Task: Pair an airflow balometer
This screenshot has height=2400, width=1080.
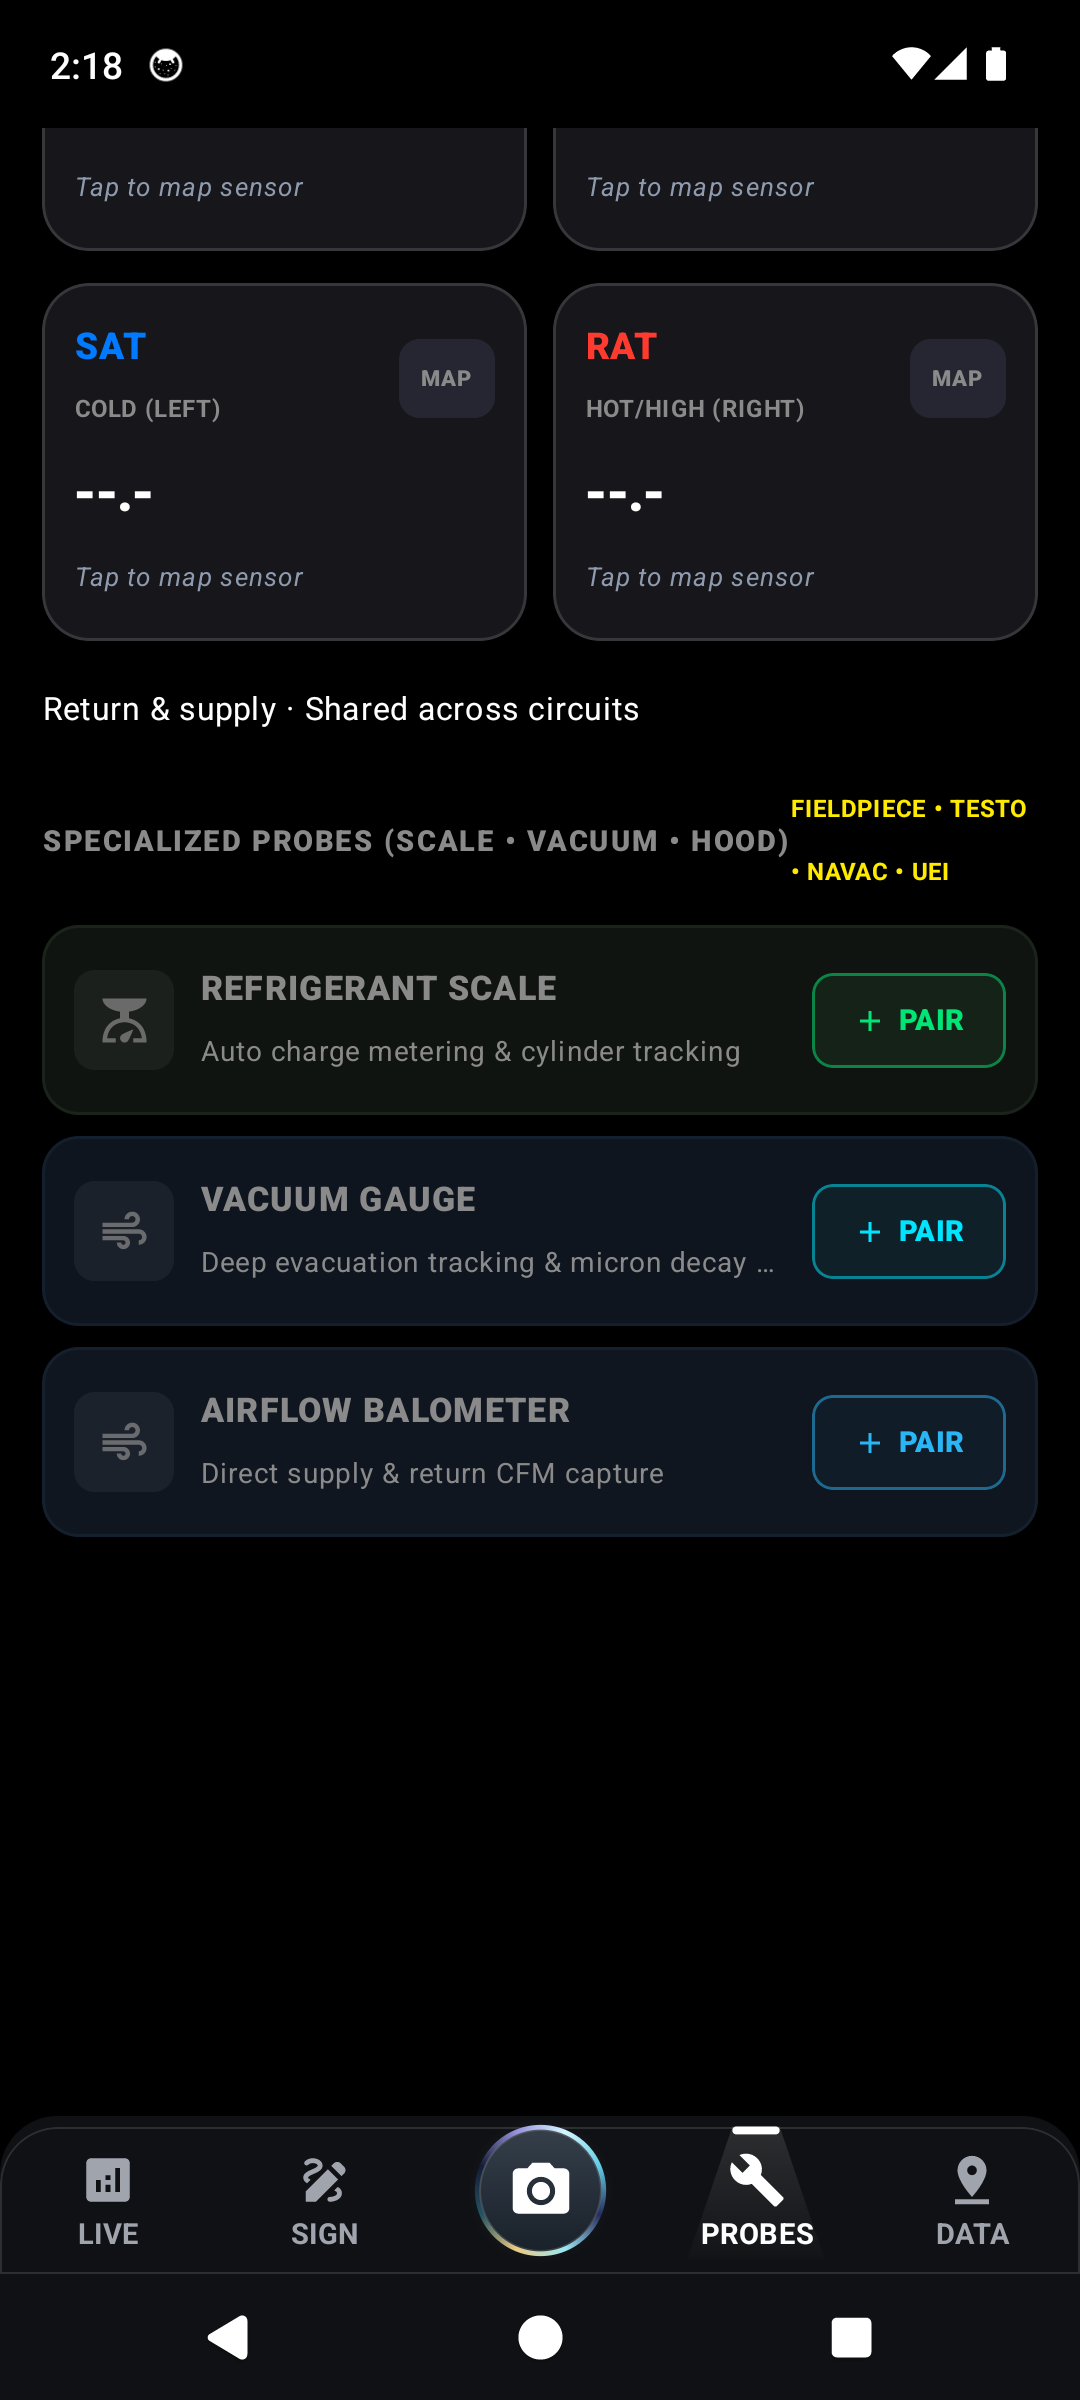Action: [x=909, y=1442]
